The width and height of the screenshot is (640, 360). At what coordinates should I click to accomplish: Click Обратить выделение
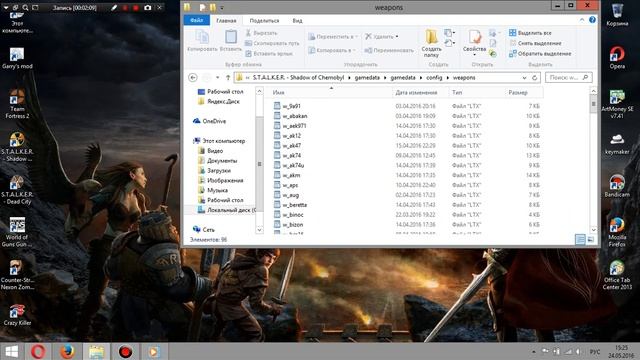540,53
